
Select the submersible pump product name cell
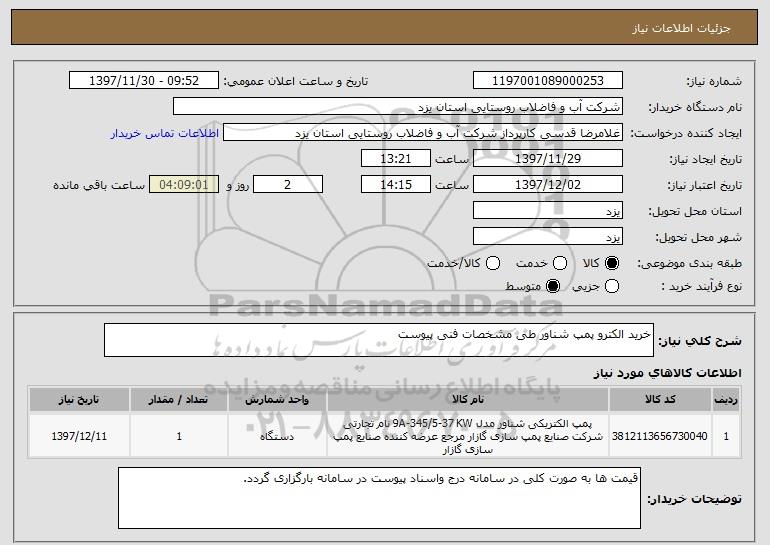click(468, 436)
